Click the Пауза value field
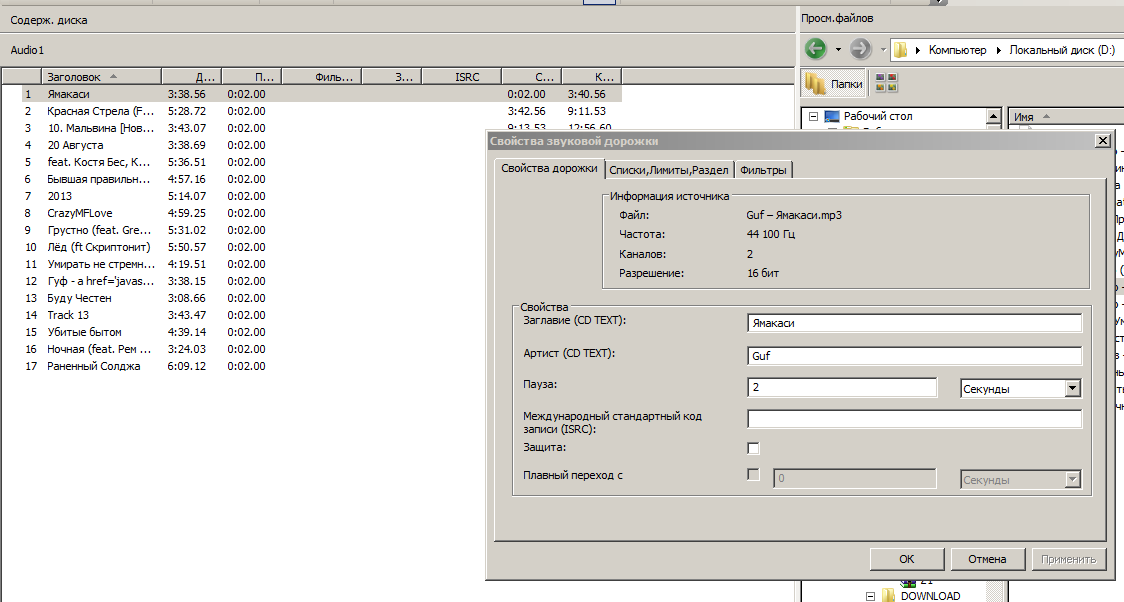This screenshot has height=602, width=1124. [842, 388]
